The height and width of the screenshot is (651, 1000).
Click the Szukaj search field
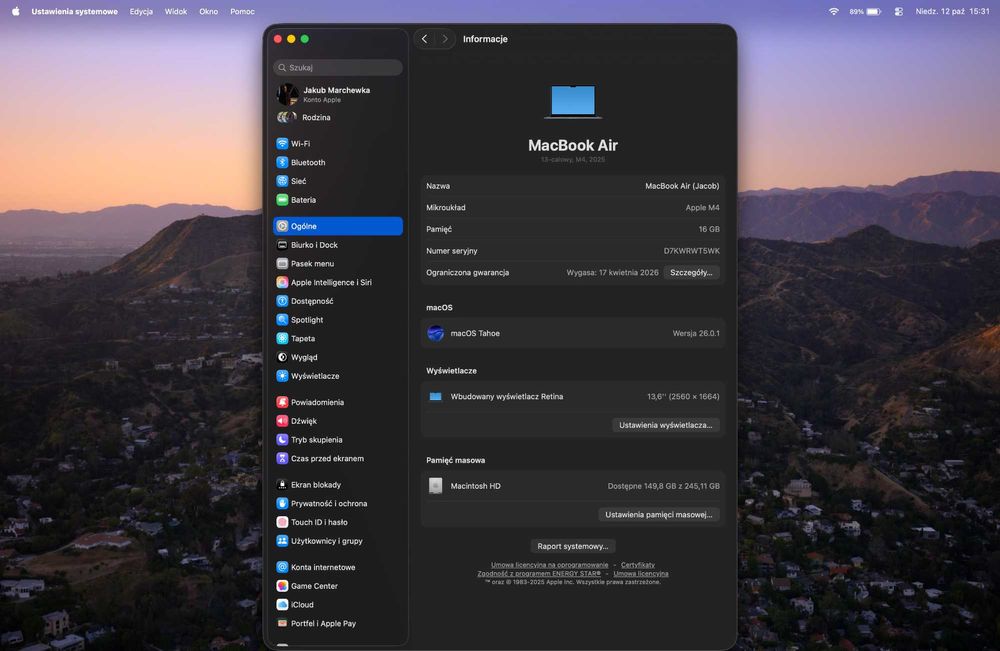[x=337, y=67]
